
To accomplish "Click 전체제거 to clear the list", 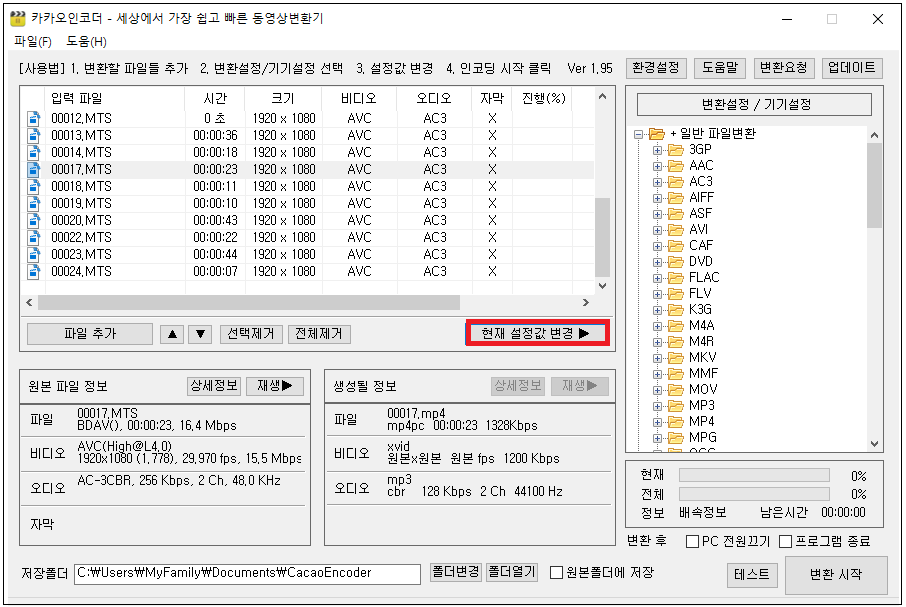I will (x=319, y=334).
